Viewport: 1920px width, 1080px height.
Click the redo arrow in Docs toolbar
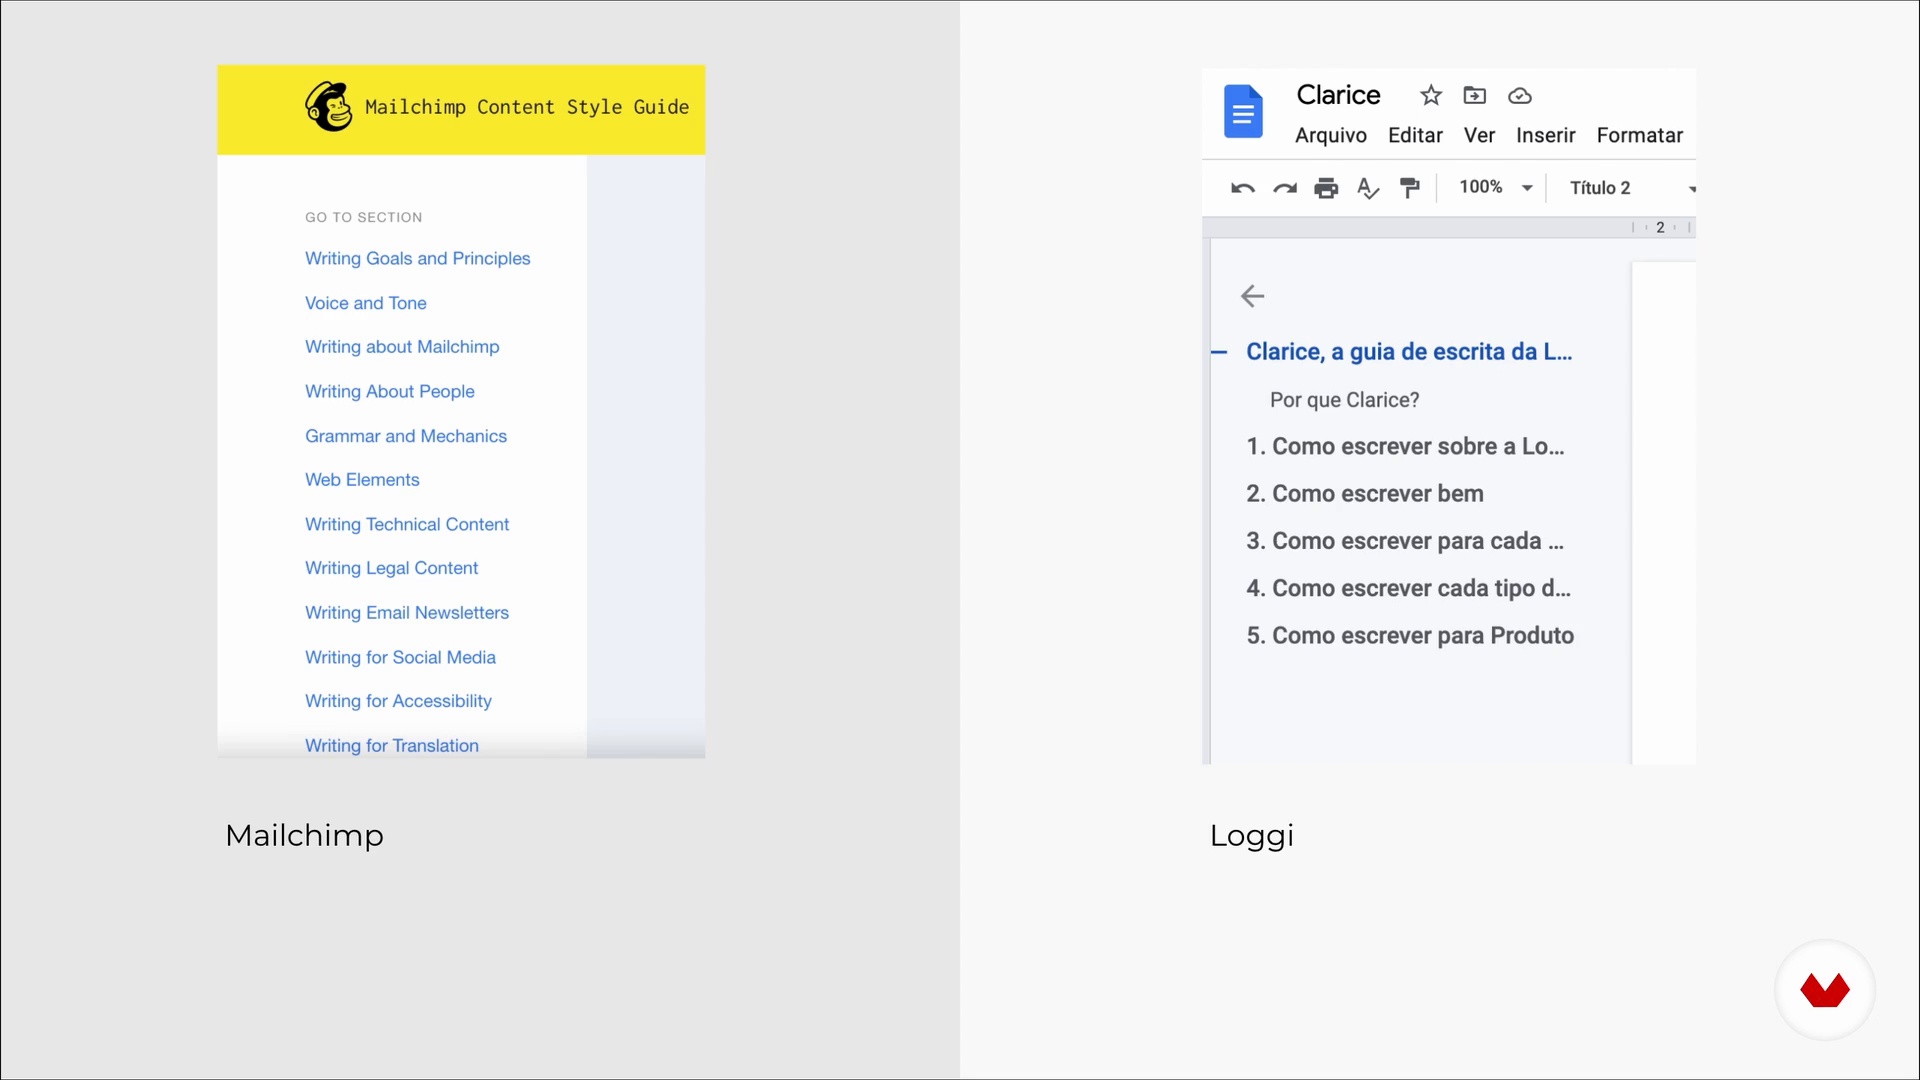pyautogui.click(x=1285, y=188)
